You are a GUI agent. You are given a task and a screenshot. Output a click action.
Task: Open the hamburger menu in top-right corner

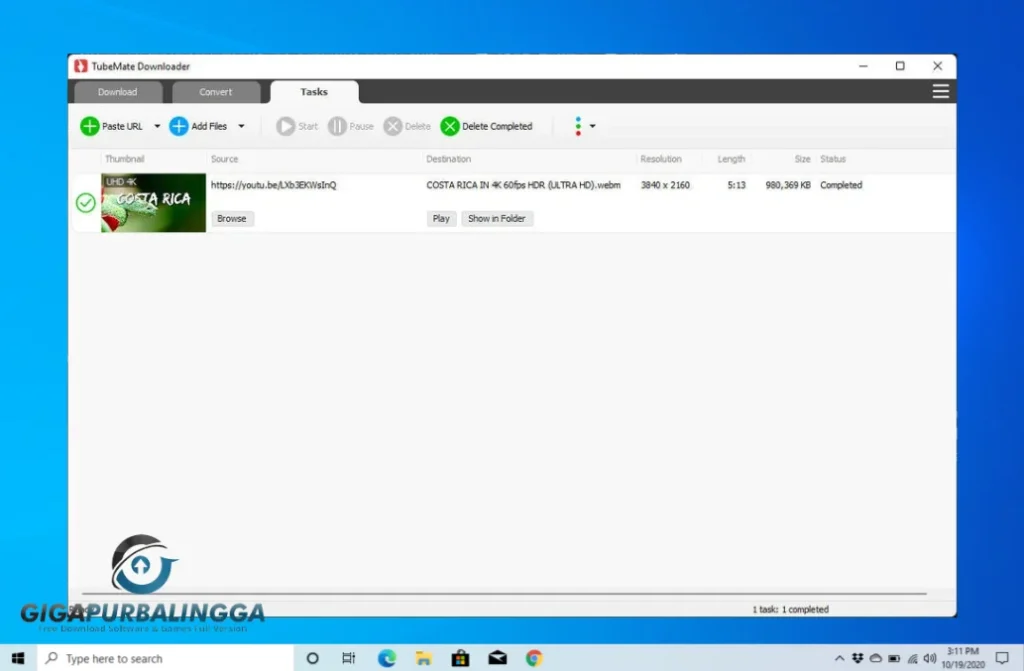940,90
